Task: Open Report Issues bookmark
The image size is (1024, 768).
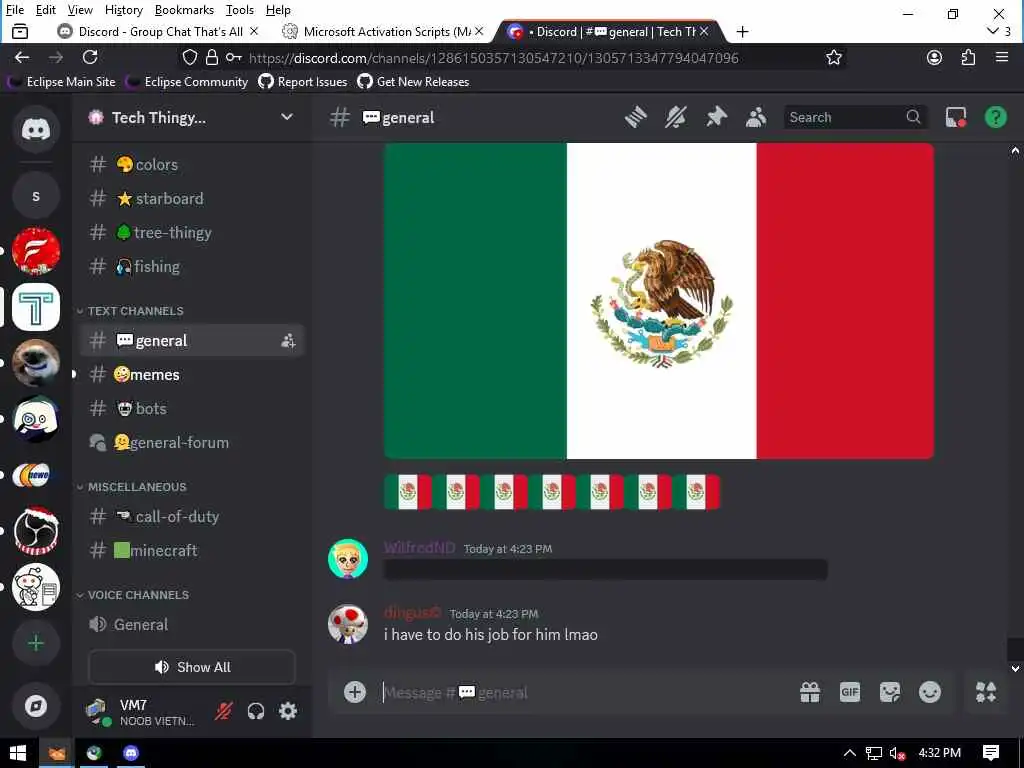Action: coord(302,82)
